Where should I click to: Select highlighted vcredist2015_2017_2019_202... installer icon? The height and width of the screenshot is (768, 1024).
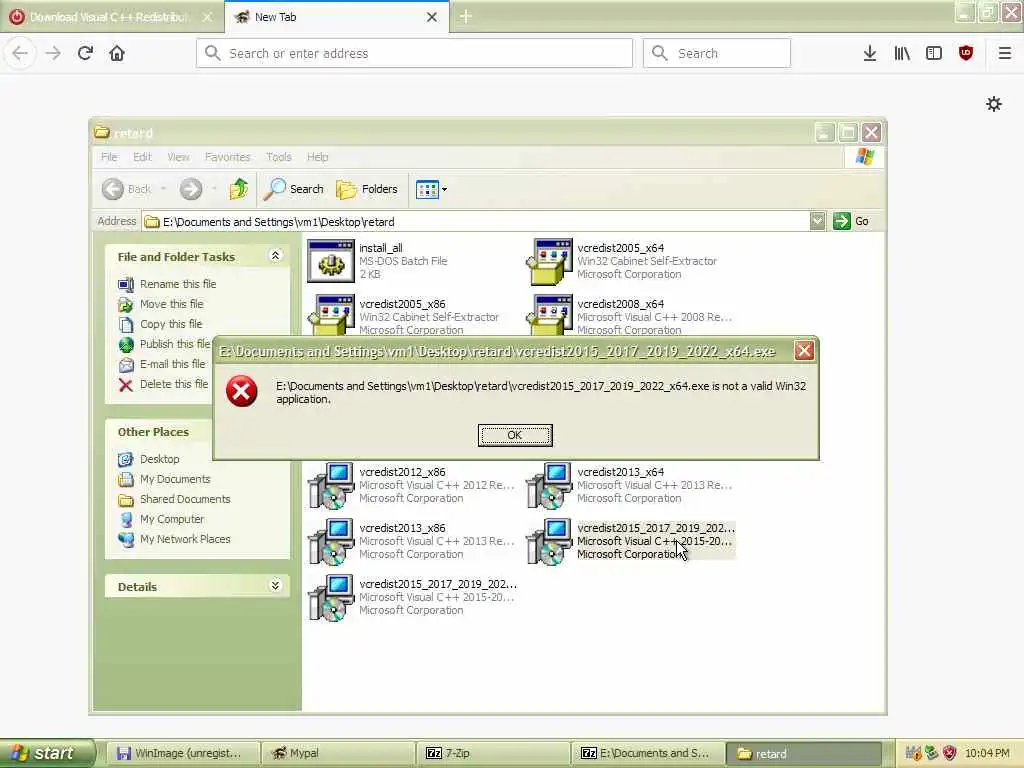coord(549,541)
